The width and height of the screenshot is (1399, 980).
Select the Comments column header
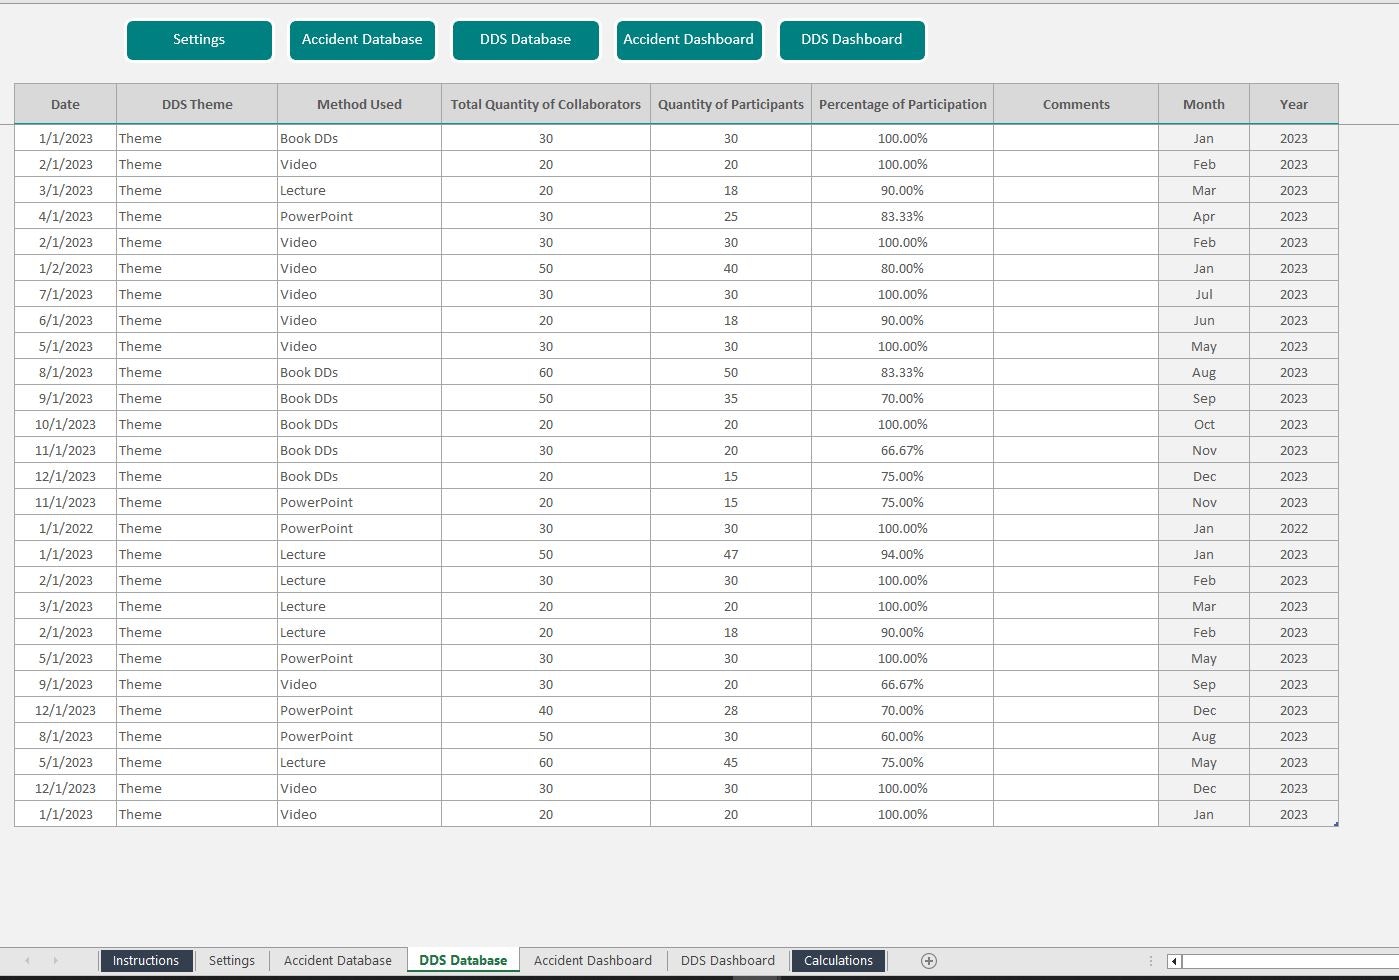[x=1075, y=103]
